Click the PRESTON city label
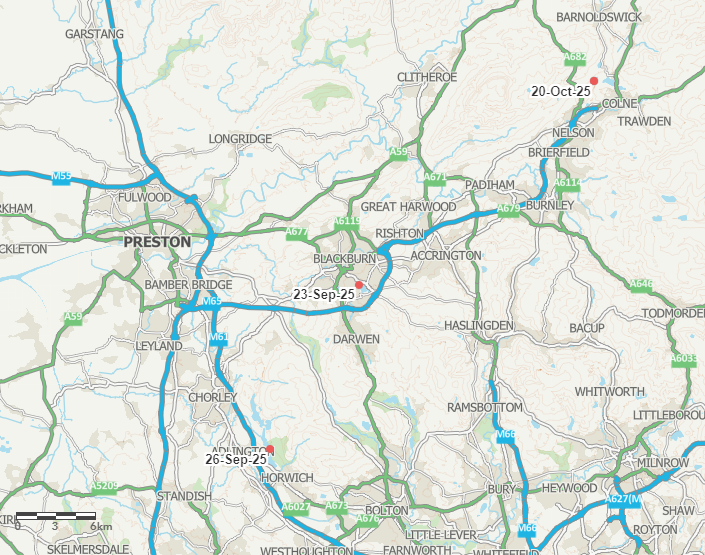The width and height of the screenshot is (705, 555). coord(157,242)
